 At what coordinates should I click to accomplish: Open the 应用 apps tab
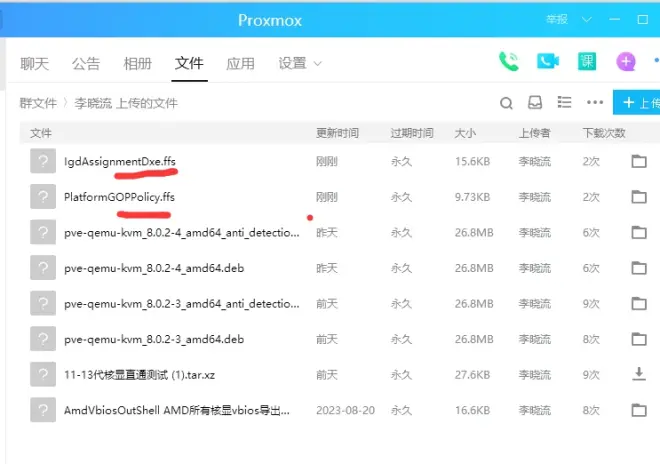point(241,64)
